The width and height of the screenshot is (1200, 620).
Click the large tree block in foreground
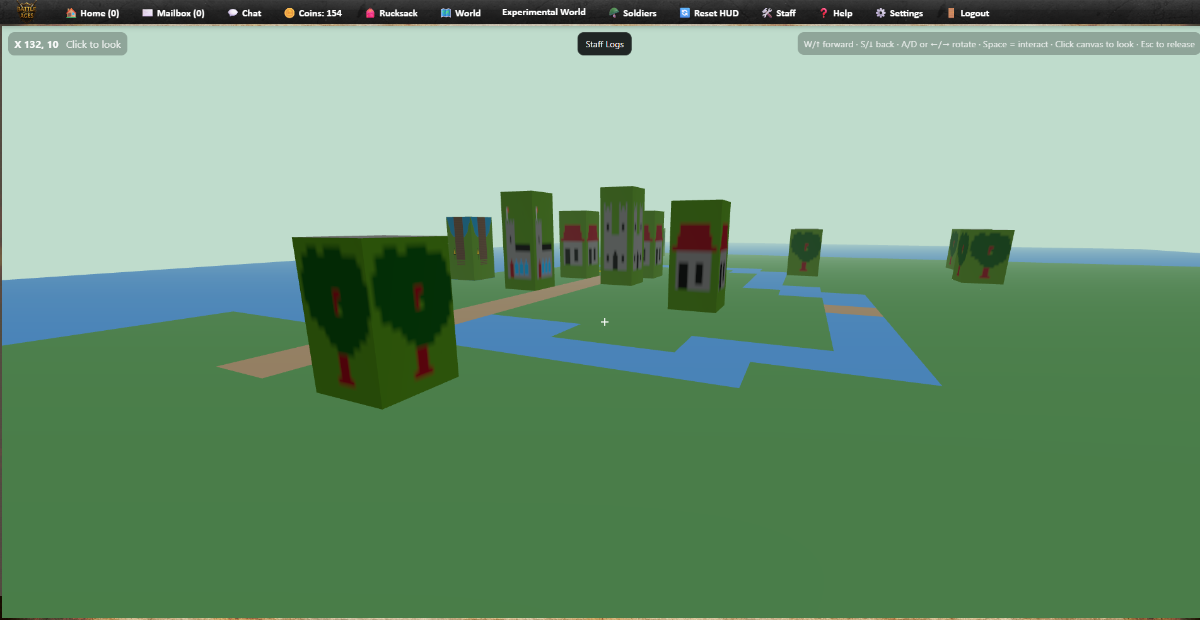pos(375,318)
